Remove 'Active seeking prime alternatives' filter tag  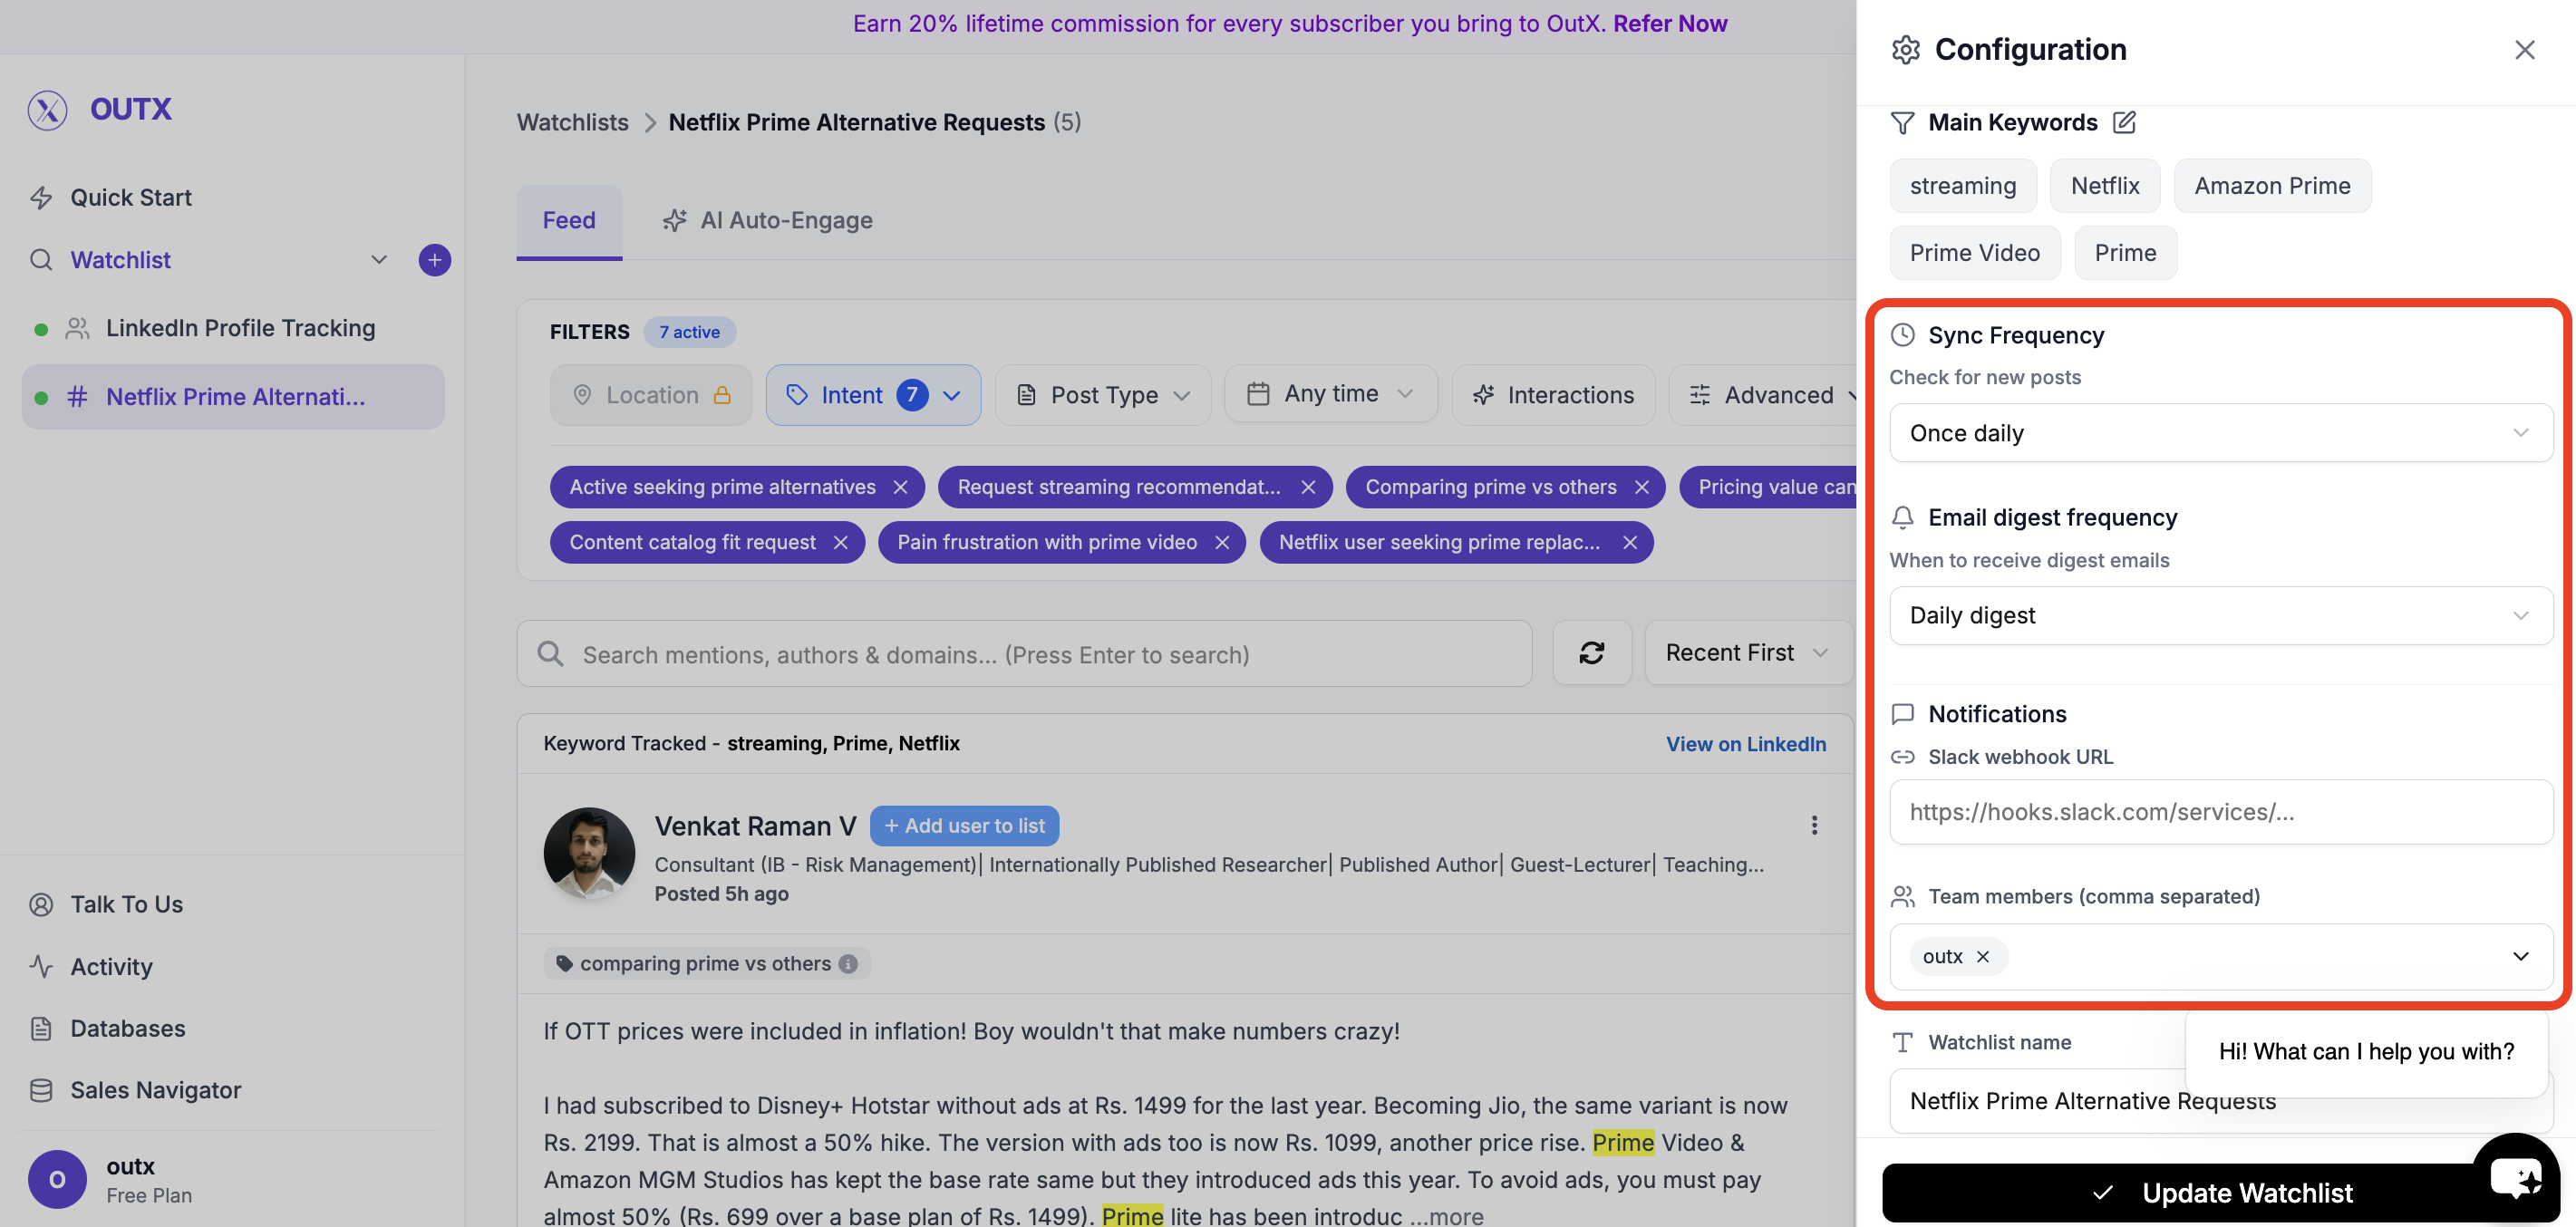pyautogui.click(x=901, y=487)
